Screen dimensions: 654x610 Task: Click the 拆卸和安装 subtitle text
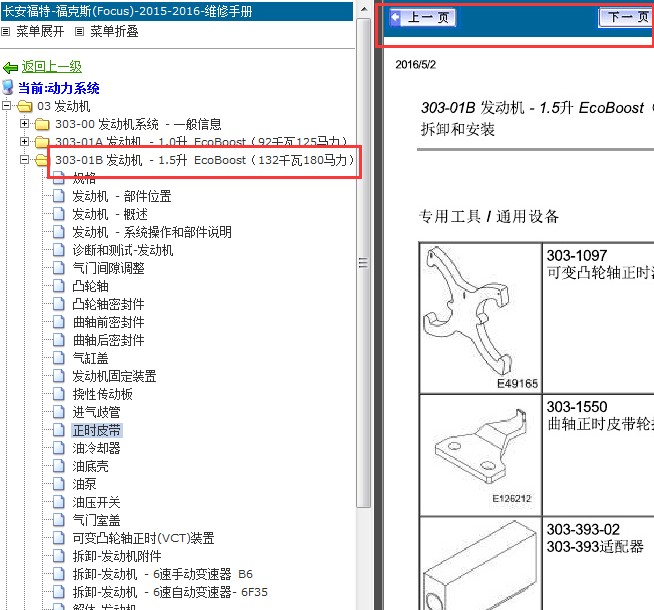click(457, 129)
